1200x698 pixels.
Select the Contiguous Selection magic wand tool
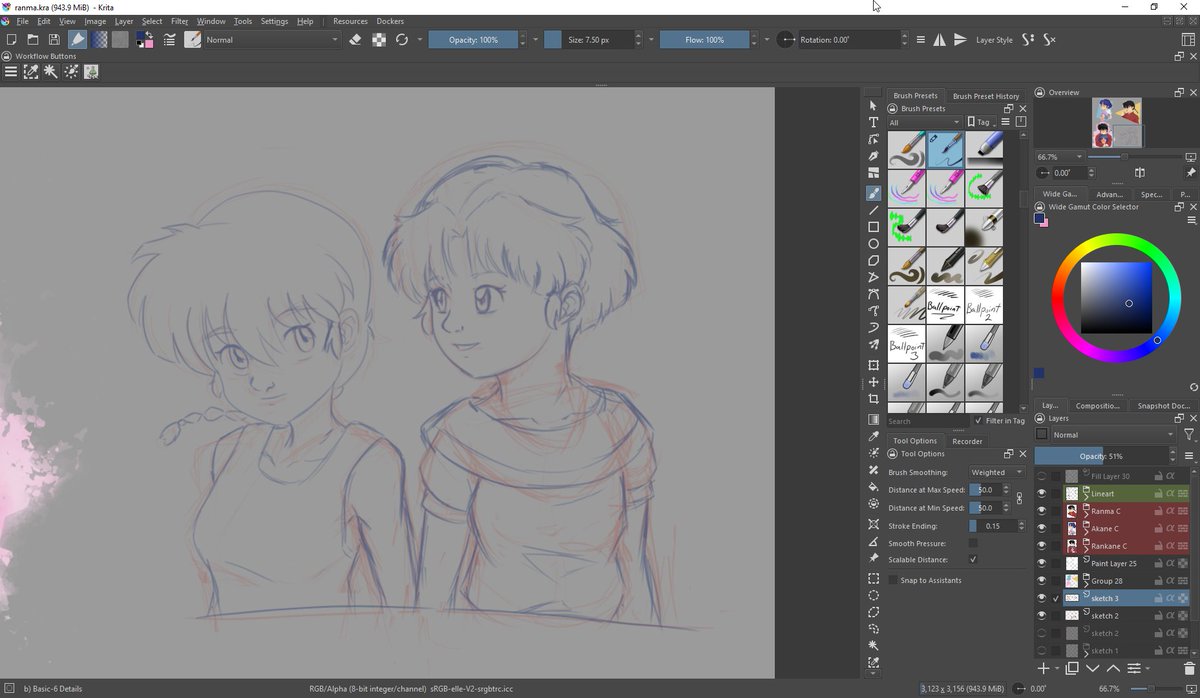[873, 646]
